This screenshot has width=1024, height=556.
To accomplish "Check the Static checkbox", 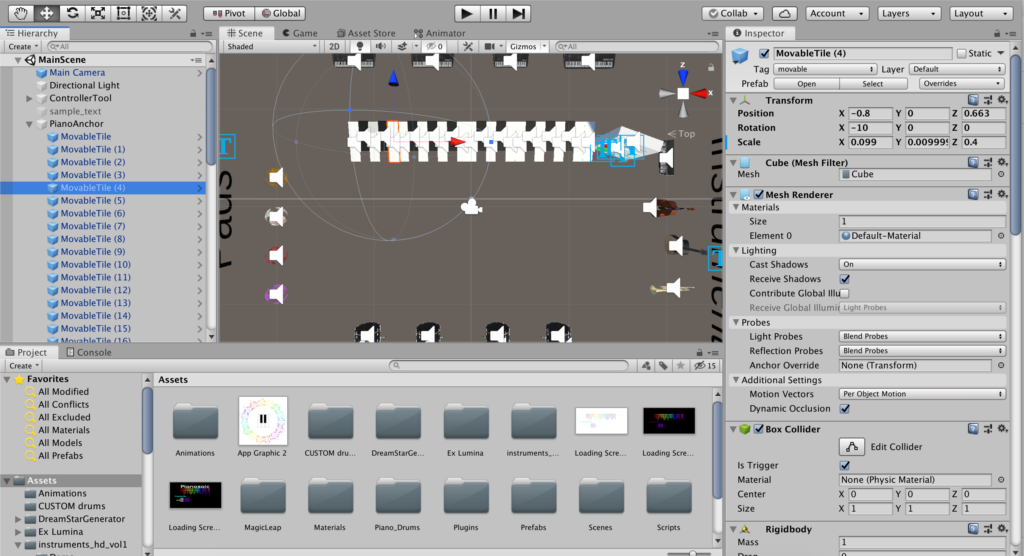I will (x=962, y=53).
